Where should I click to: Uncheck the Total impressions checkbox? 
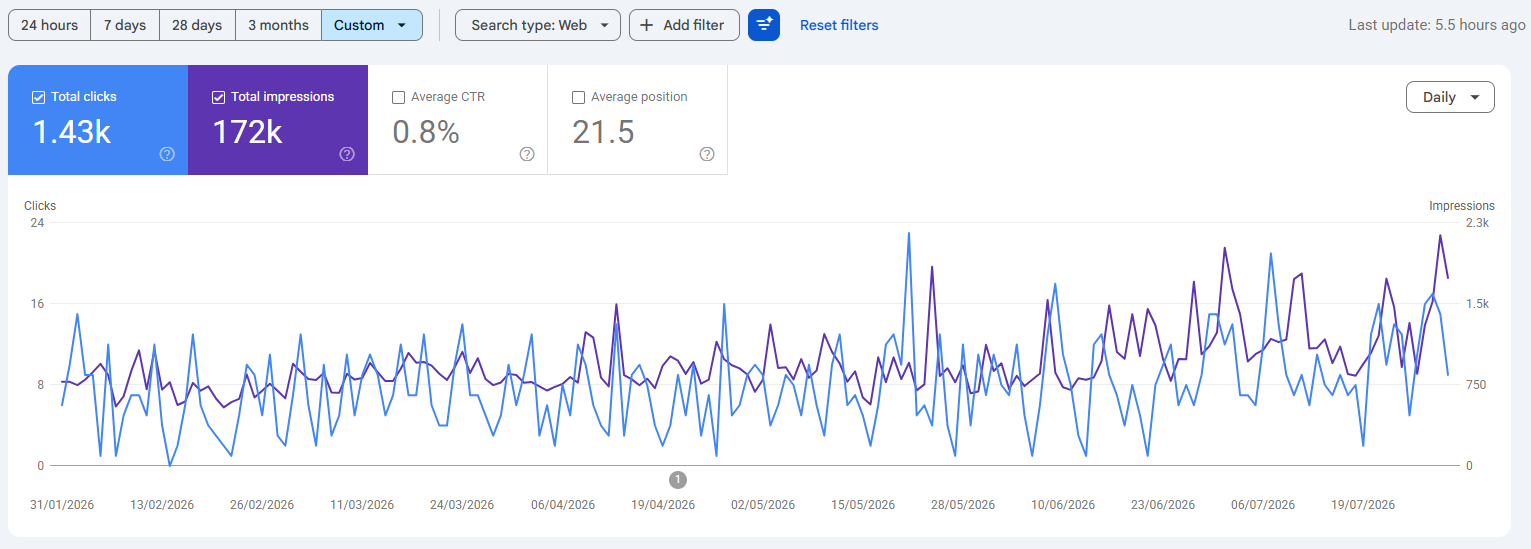pos(219,97)
